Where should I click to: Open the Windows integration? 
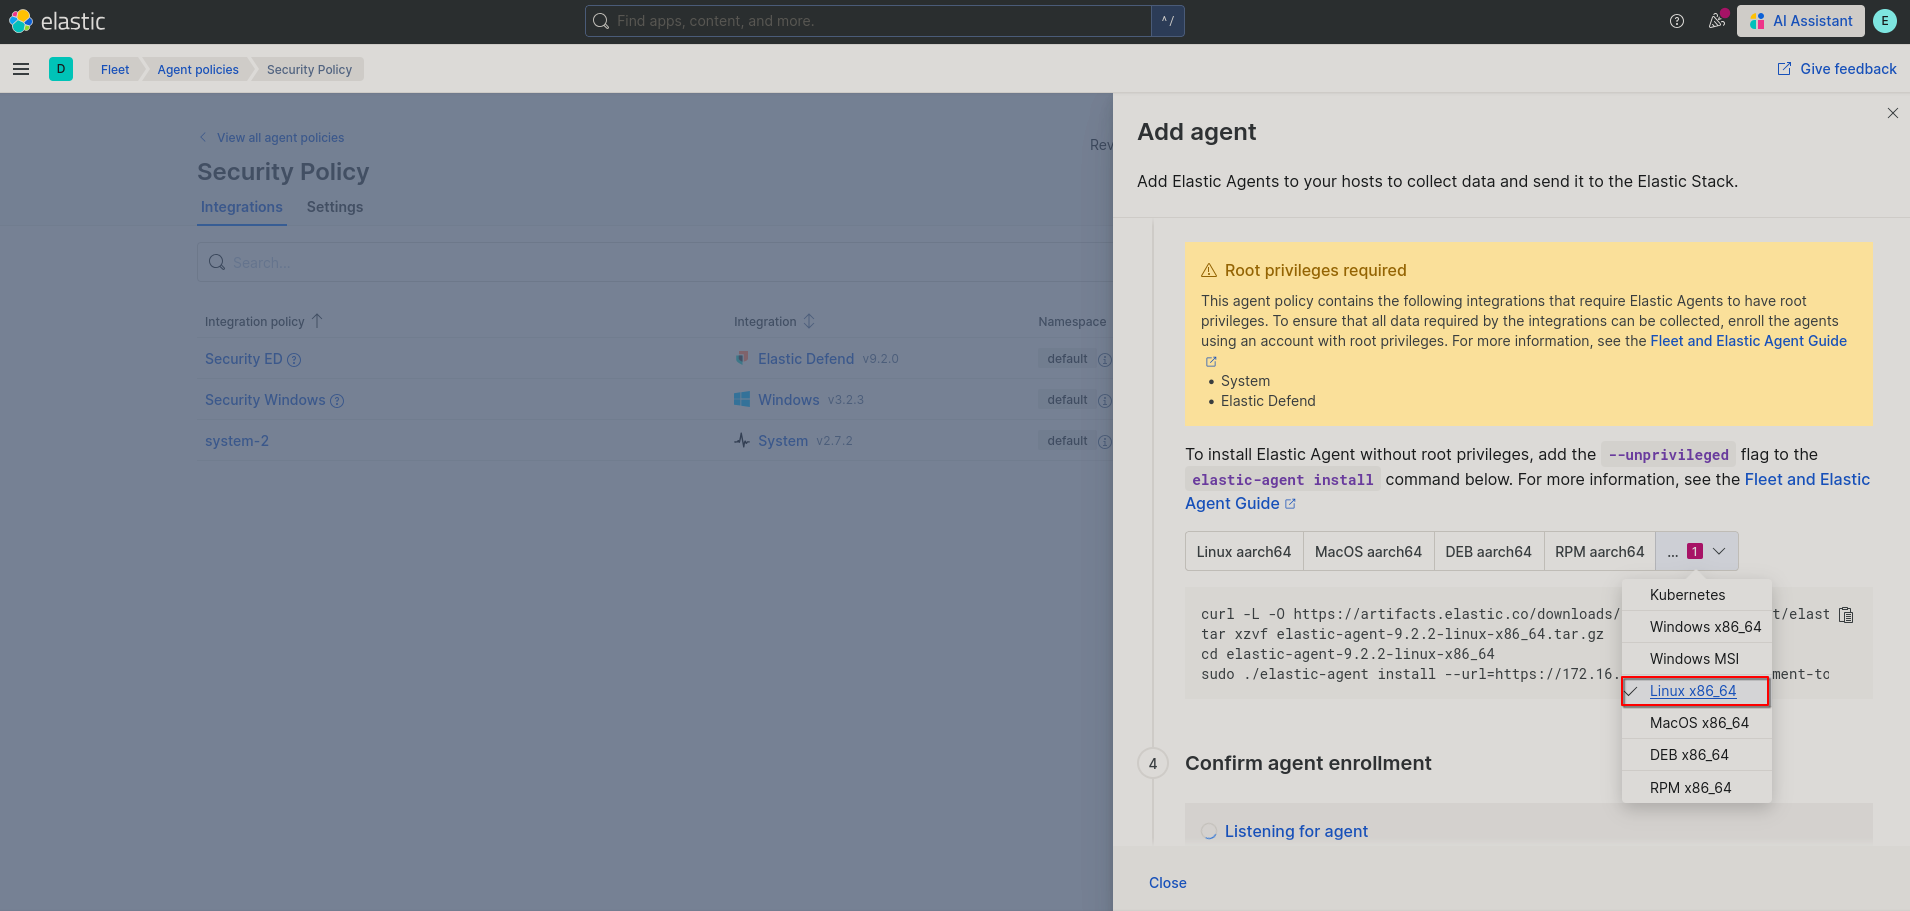(x=789, y=400)
